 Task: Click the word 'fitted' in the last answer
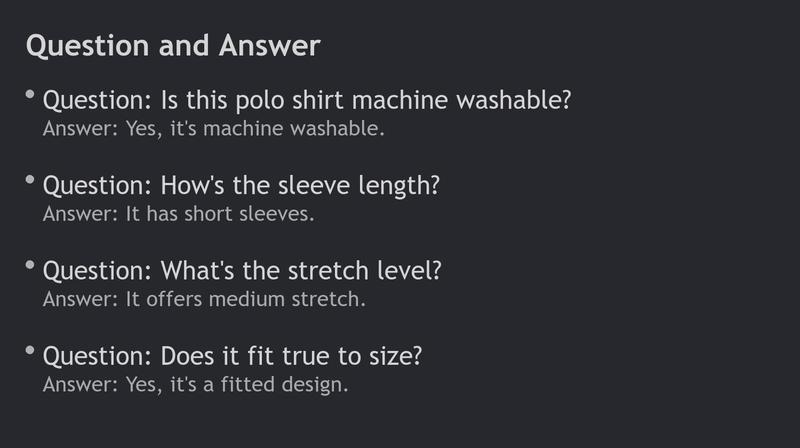pos(248,385)
